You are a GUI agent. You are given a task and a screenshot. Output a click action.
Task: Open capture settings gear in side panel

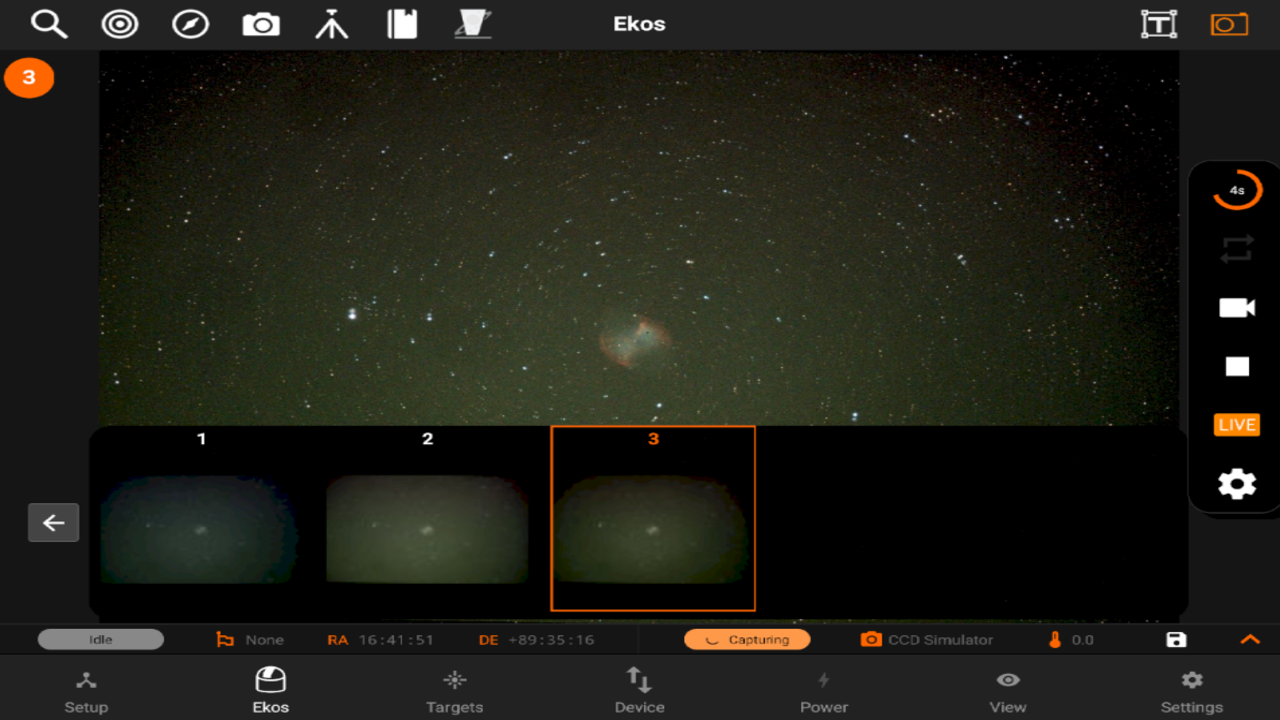pyautogui.click(x=1237, y=484)
